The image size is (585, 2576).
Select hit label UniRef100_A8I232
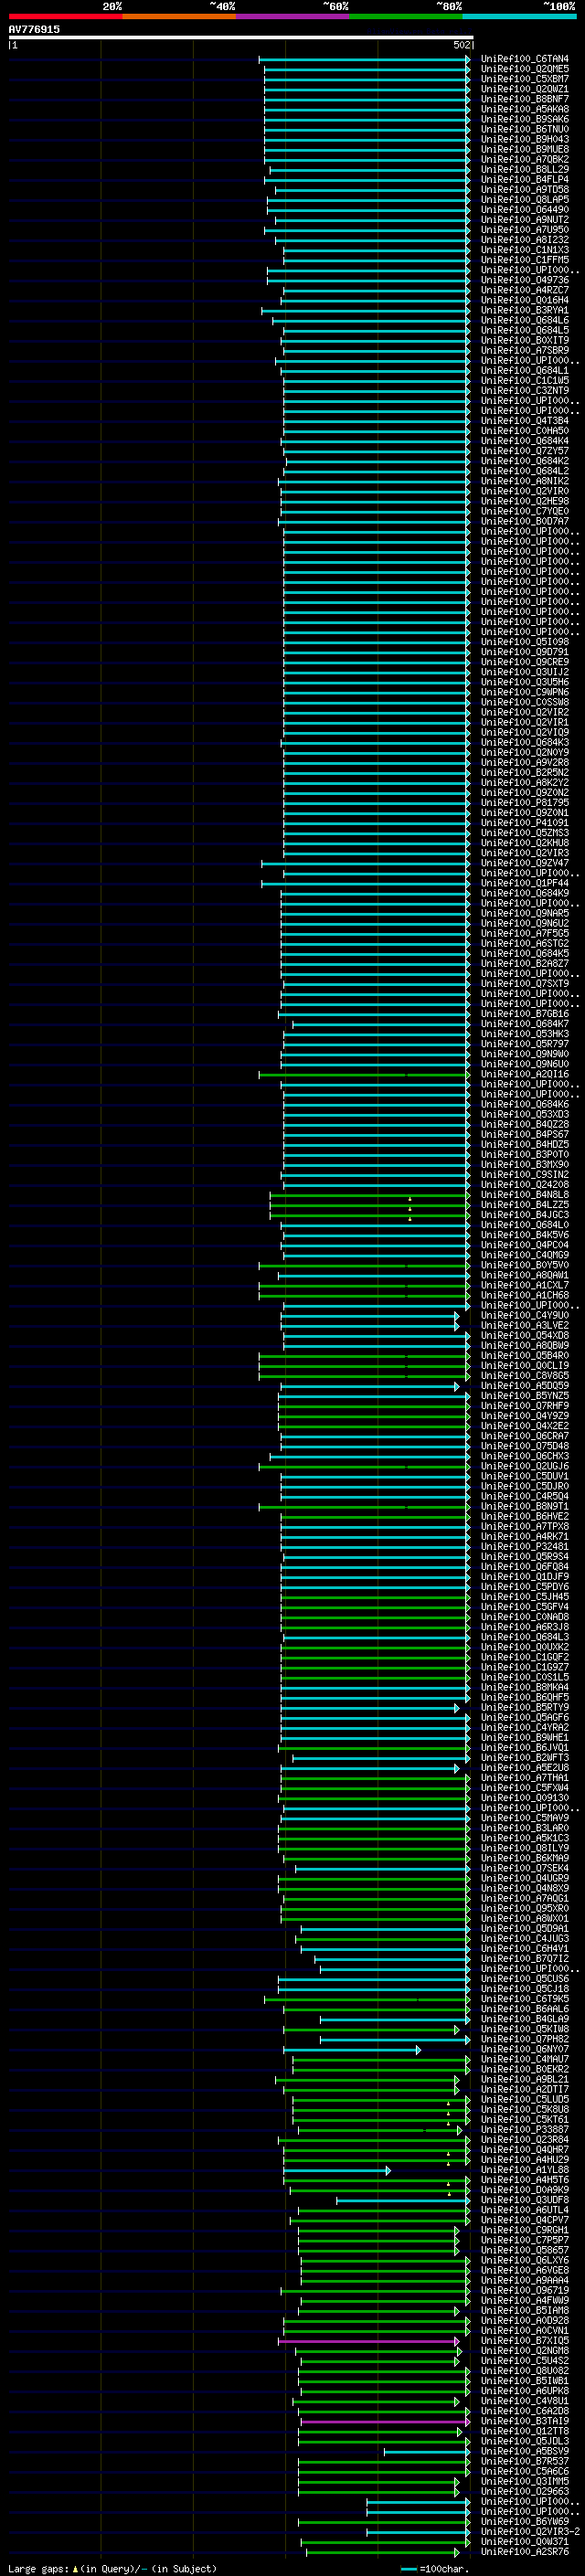coord(524,240)
